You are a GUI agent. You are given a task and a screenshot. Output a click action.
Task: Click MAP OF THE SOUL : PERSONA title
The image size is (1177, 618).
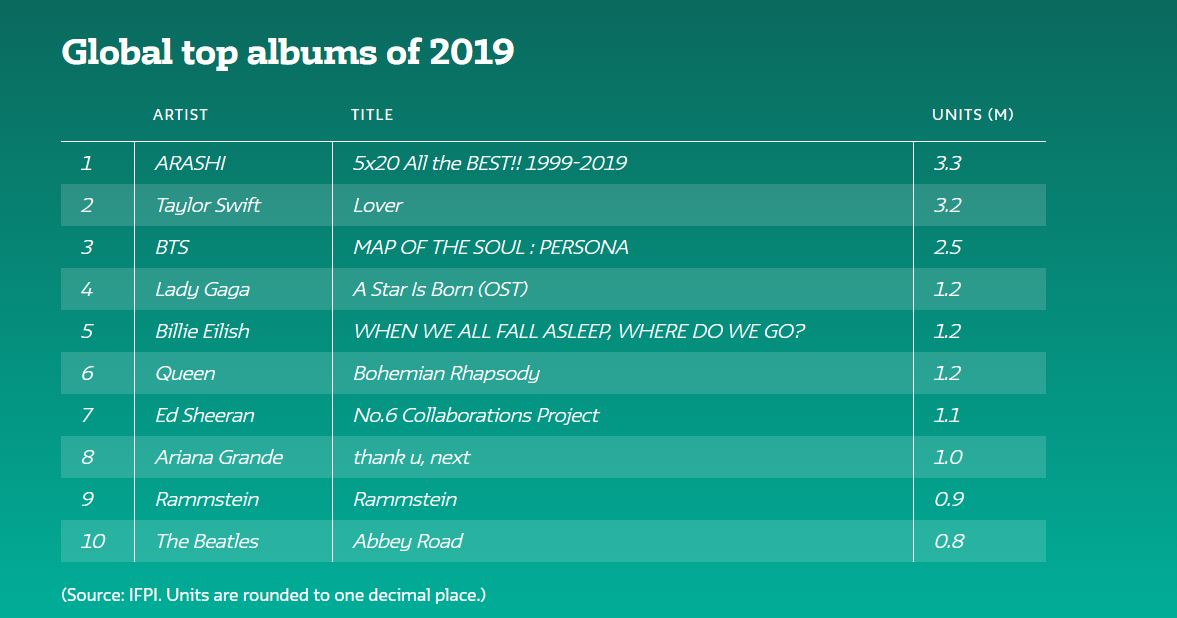491,247
